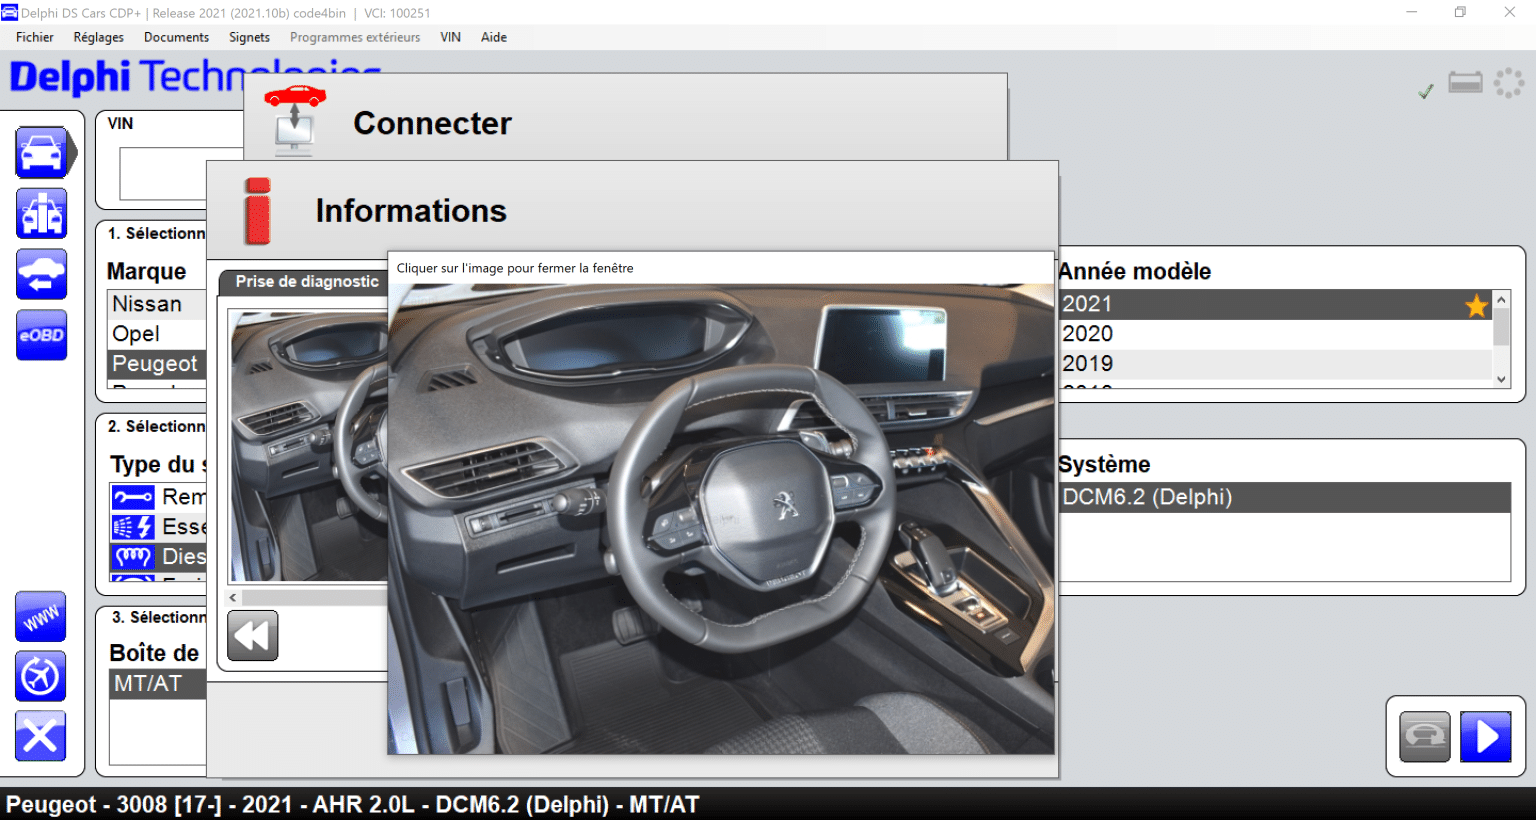The image size is (1536, 820).
Task: Click the car diagnostics icon in sidebar
Action: coord(42,153)
